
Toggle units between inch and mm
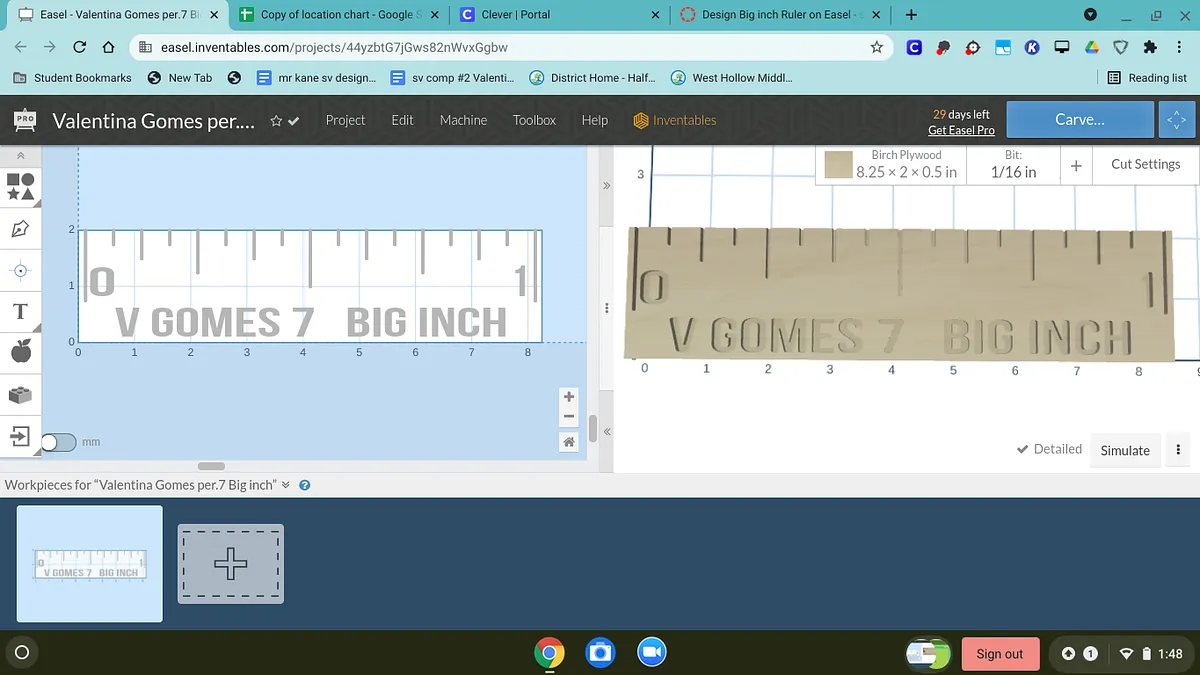click(58, 442)
